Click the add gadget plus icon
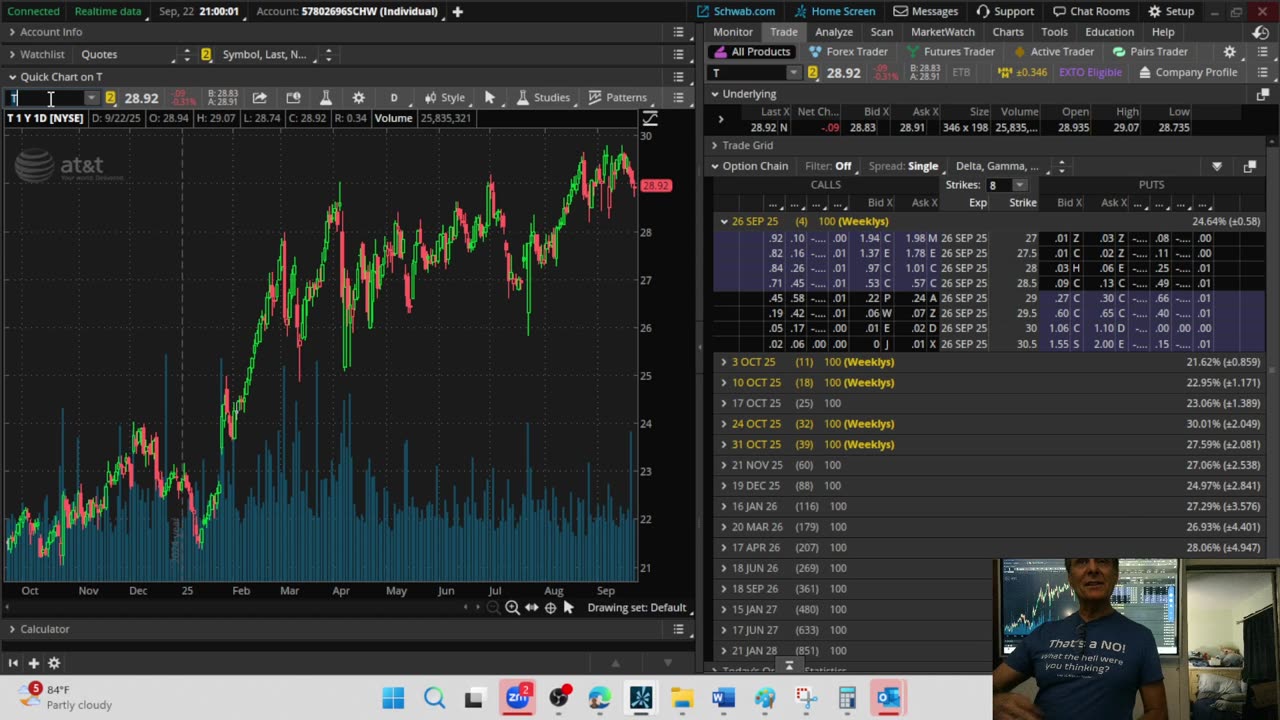Screen dimensions: 1280x720 [x=33, y=662]
